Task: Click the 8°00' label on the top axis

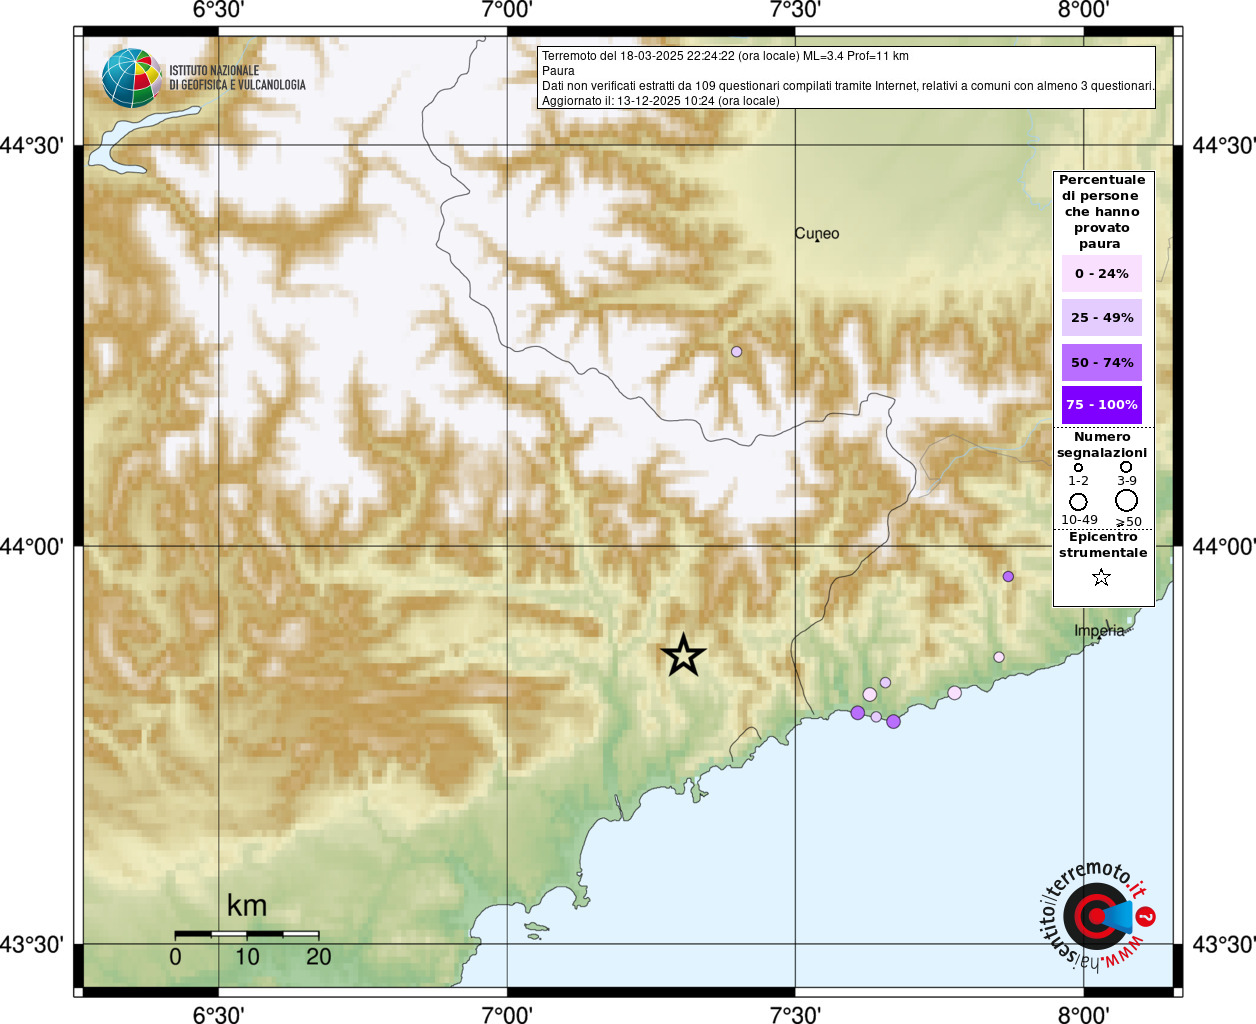Action: pyautogui.click(x=1083, y=10)
